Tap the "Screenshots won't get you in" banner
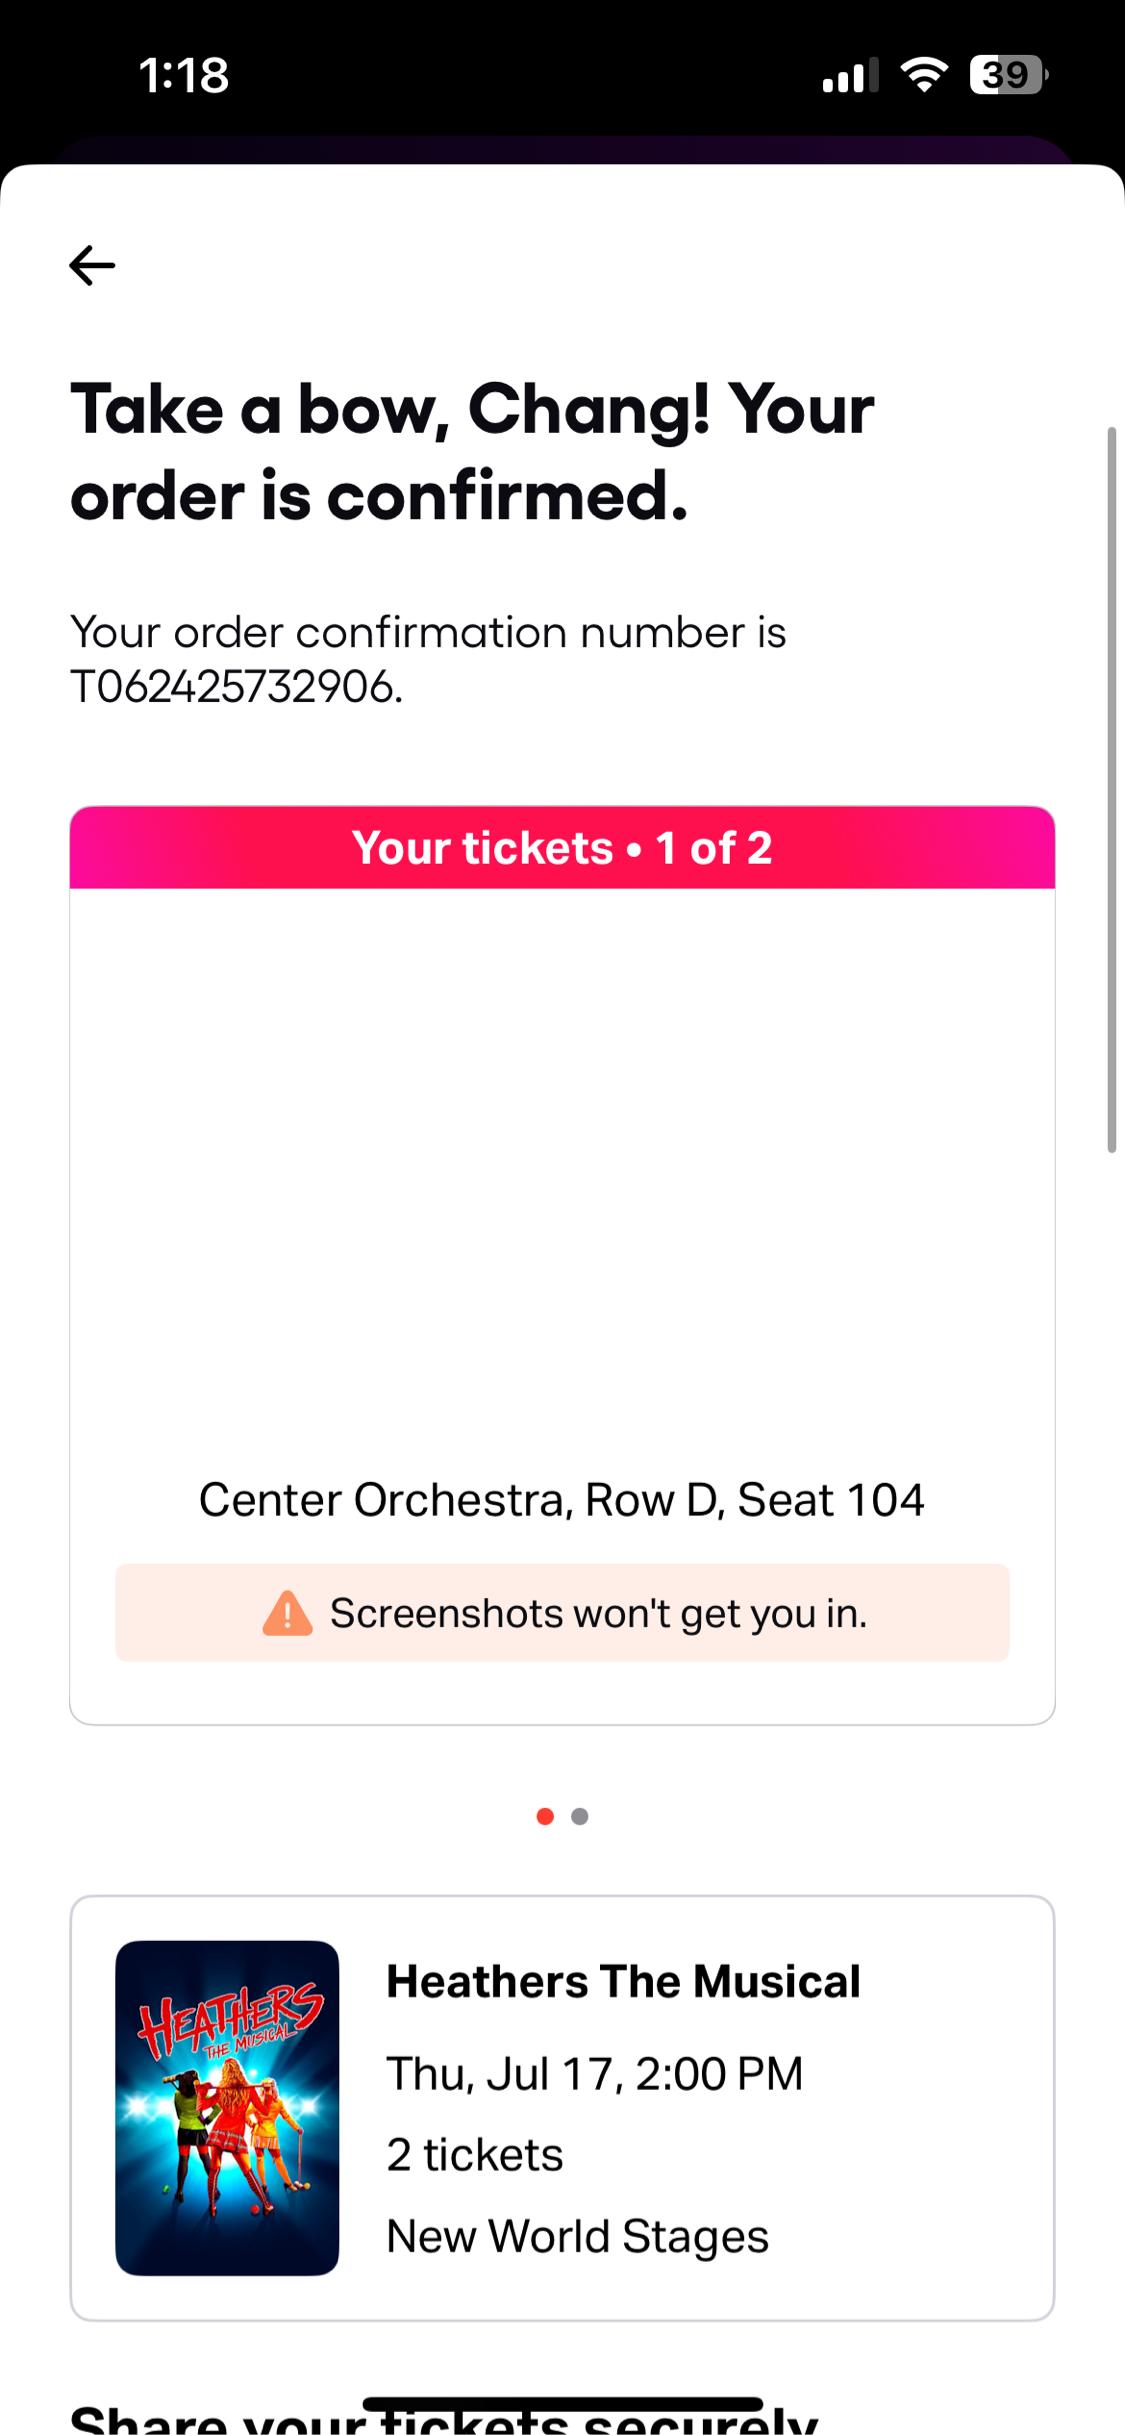The image size is (1125, 2435). click(x=562, y=1613)
